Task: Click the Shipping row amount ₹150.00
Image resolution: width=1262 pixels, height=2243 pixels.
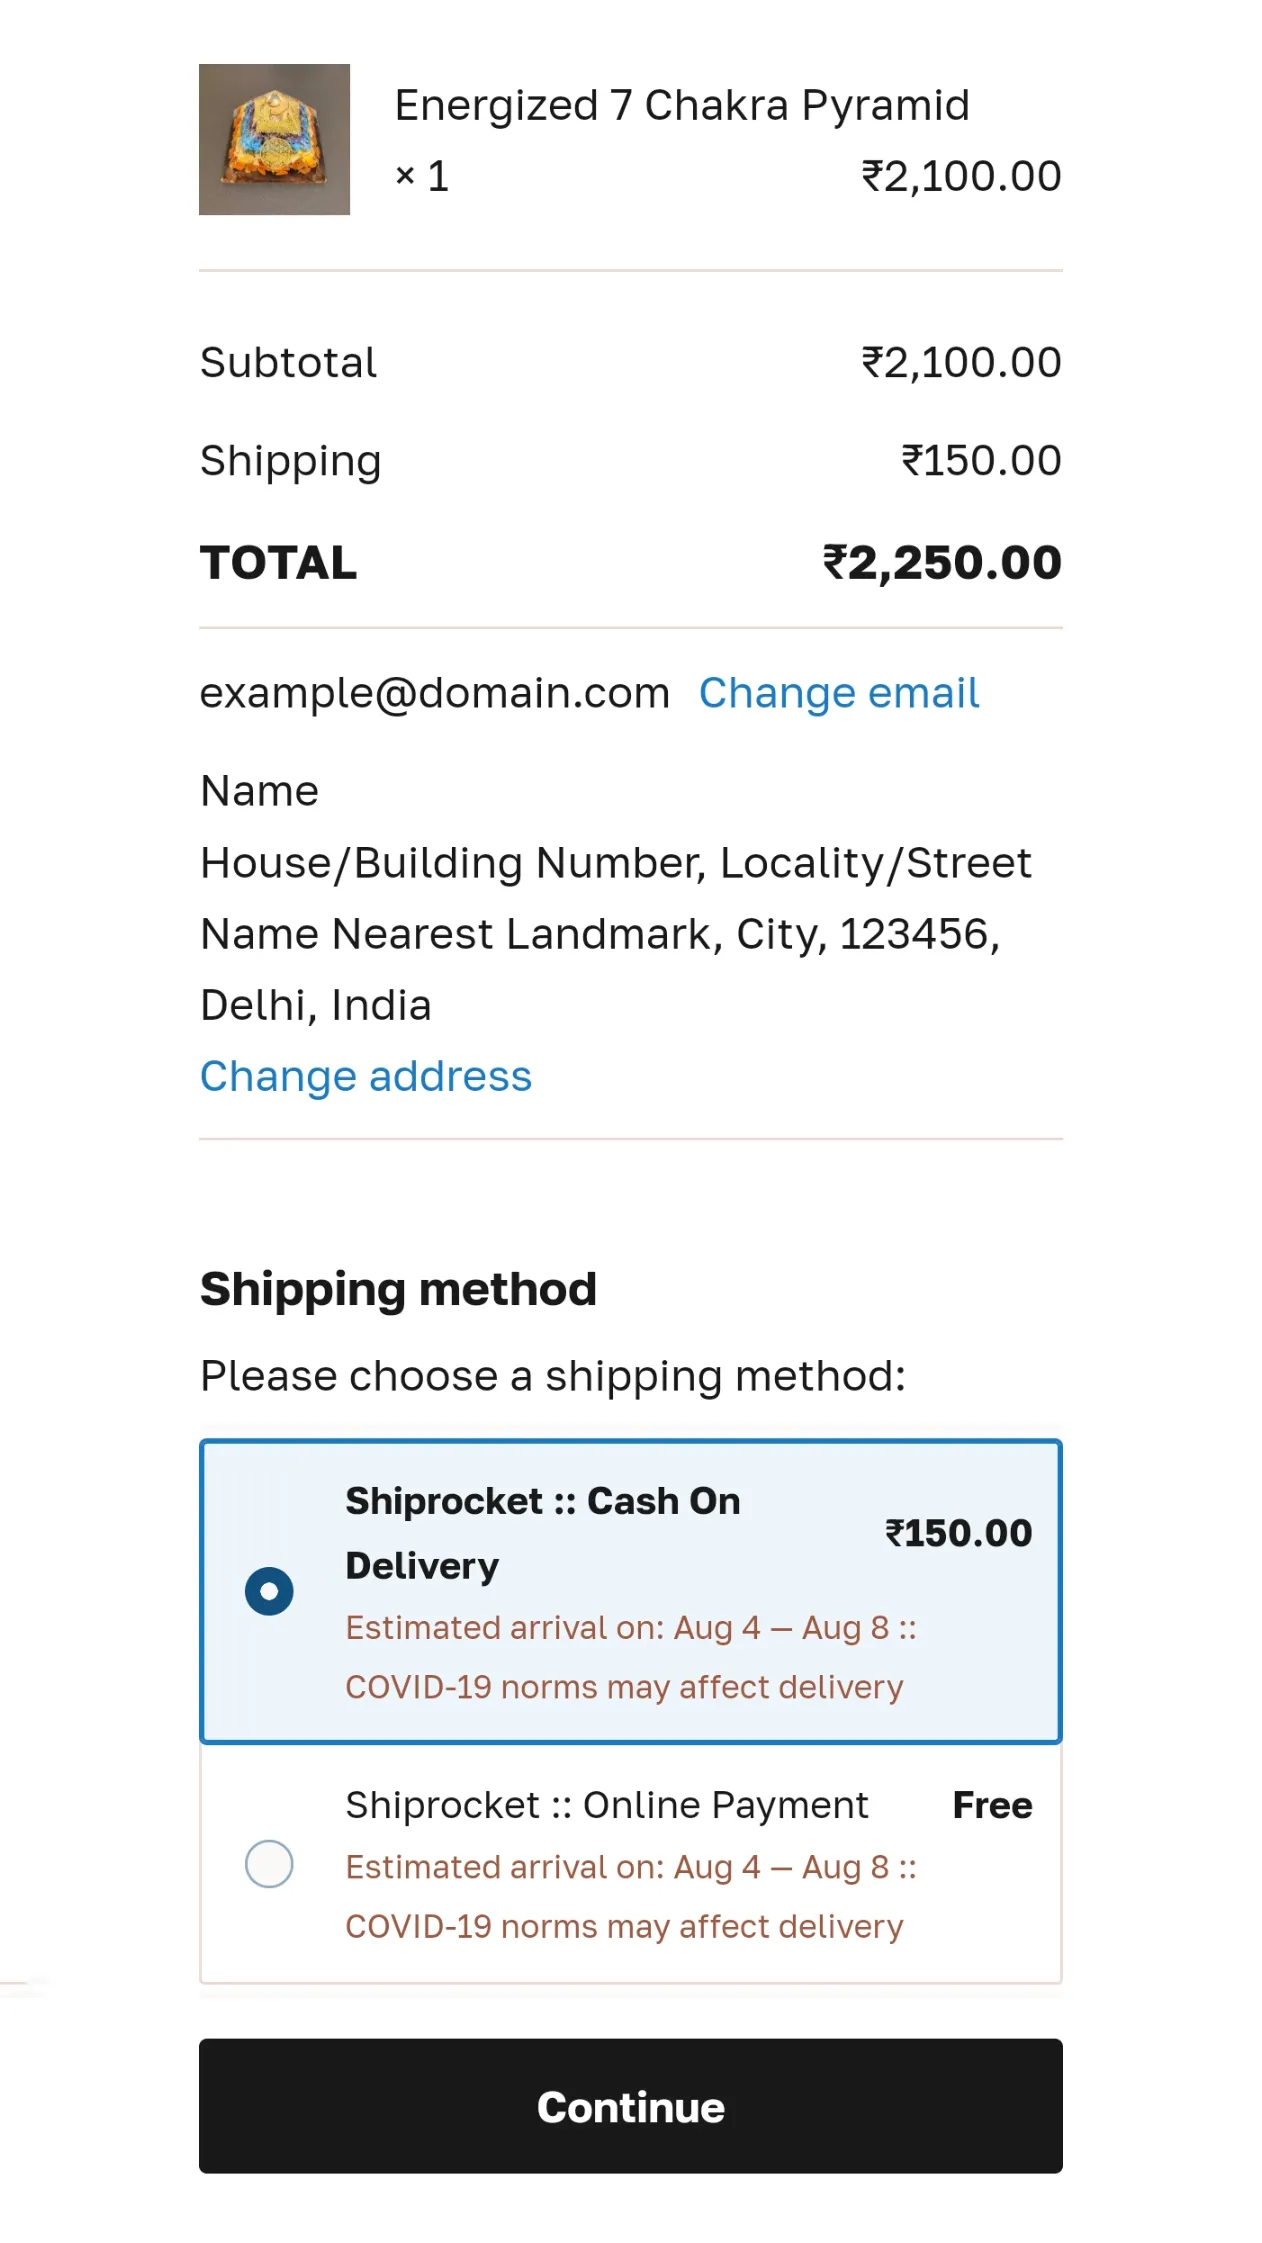Action: click(981, 460)
